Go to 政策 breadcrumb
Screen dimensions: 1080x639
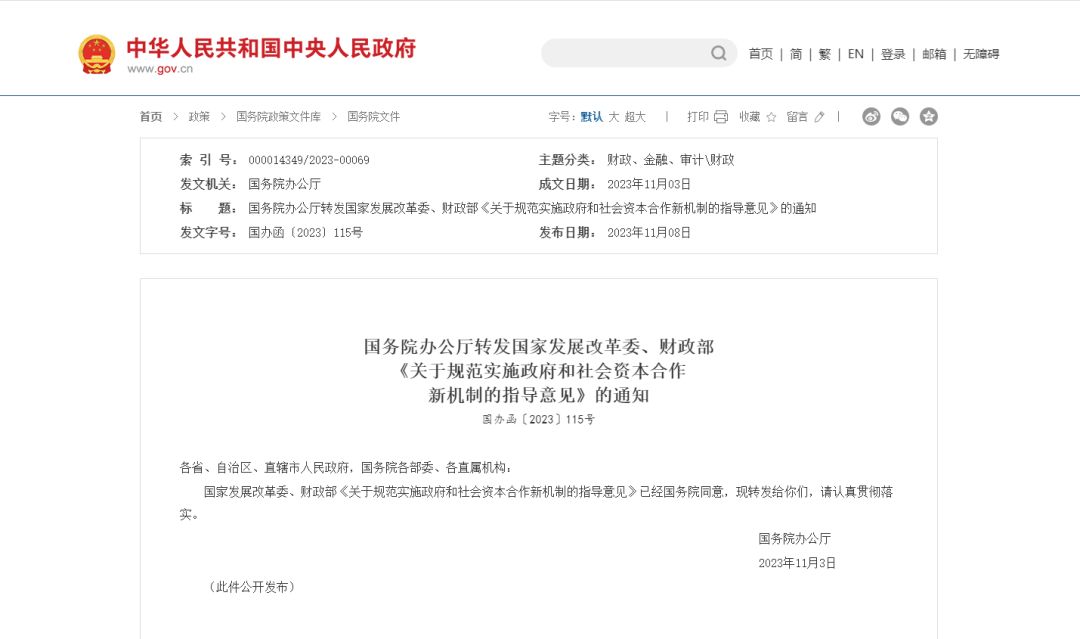(199, 116)
